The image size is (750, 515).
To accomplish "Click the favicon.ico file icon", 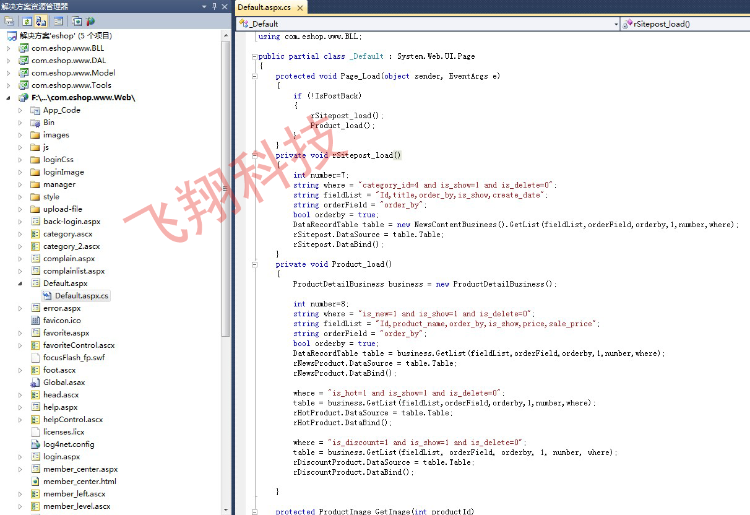I will click(35, 321).
